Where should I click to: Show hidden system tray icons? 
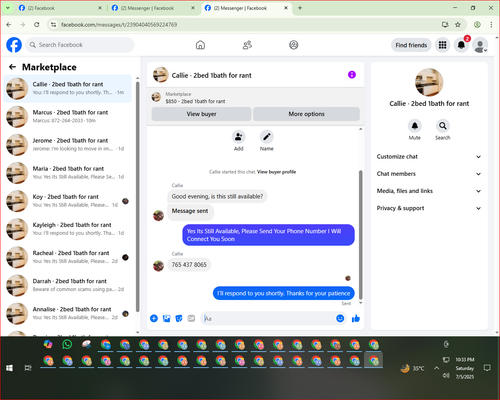[436, 368]
